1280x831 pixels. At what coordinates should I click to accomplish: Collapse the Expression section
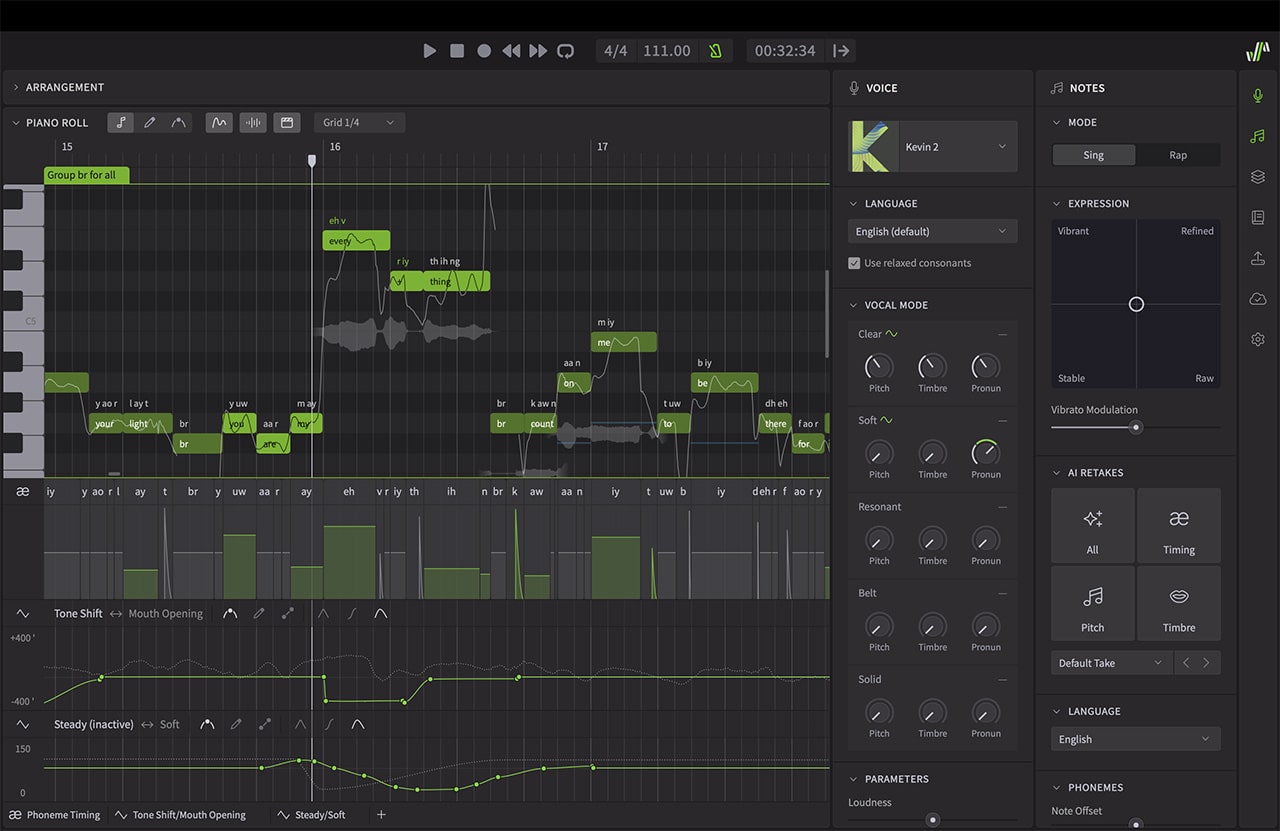pos(1057,204)
